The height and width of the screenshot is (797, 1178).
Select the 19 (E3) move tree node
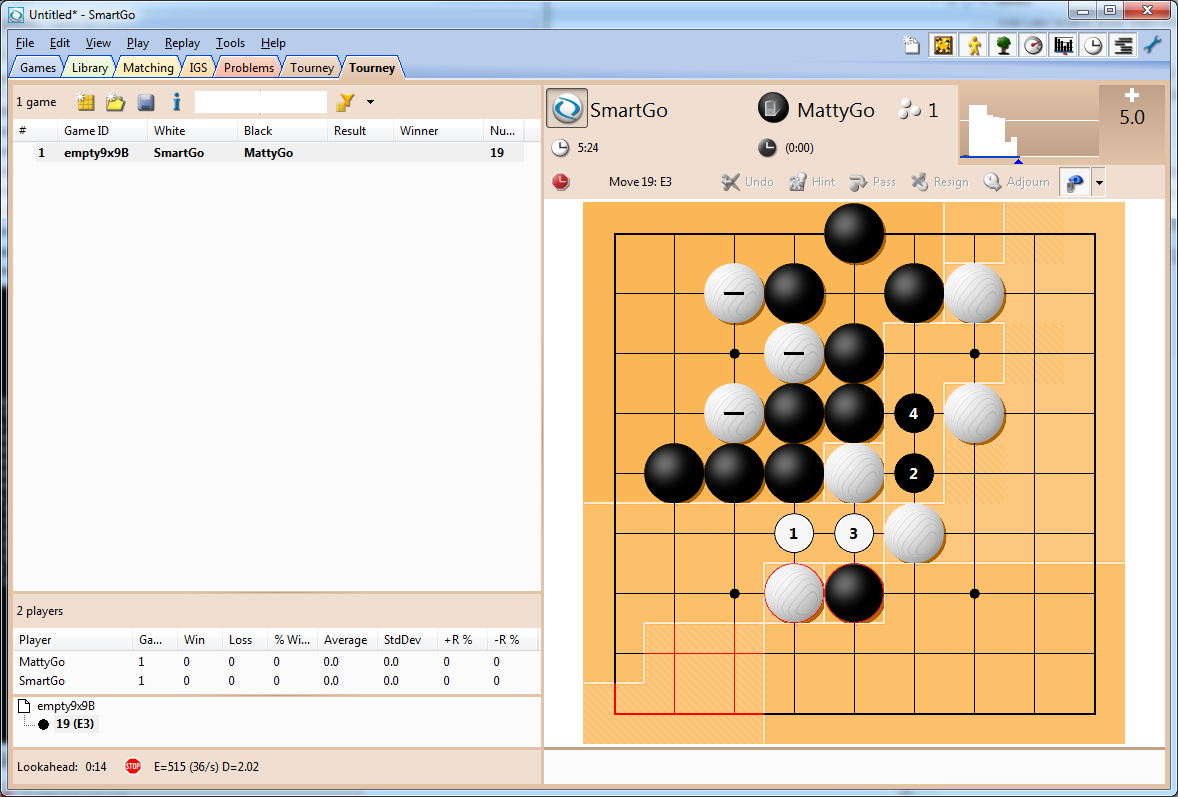[x=74, y=724]
